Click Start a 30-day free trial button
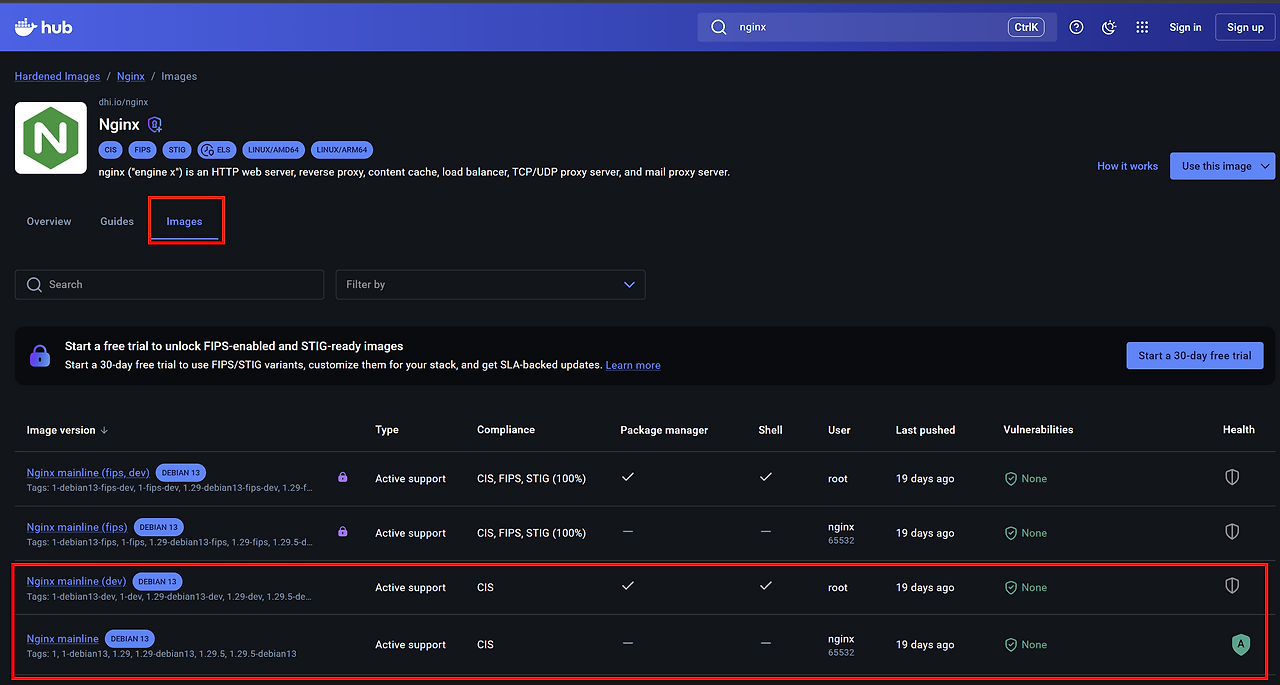The width and height of the screenshot is (1280, 685). [x=1194, y=355]
